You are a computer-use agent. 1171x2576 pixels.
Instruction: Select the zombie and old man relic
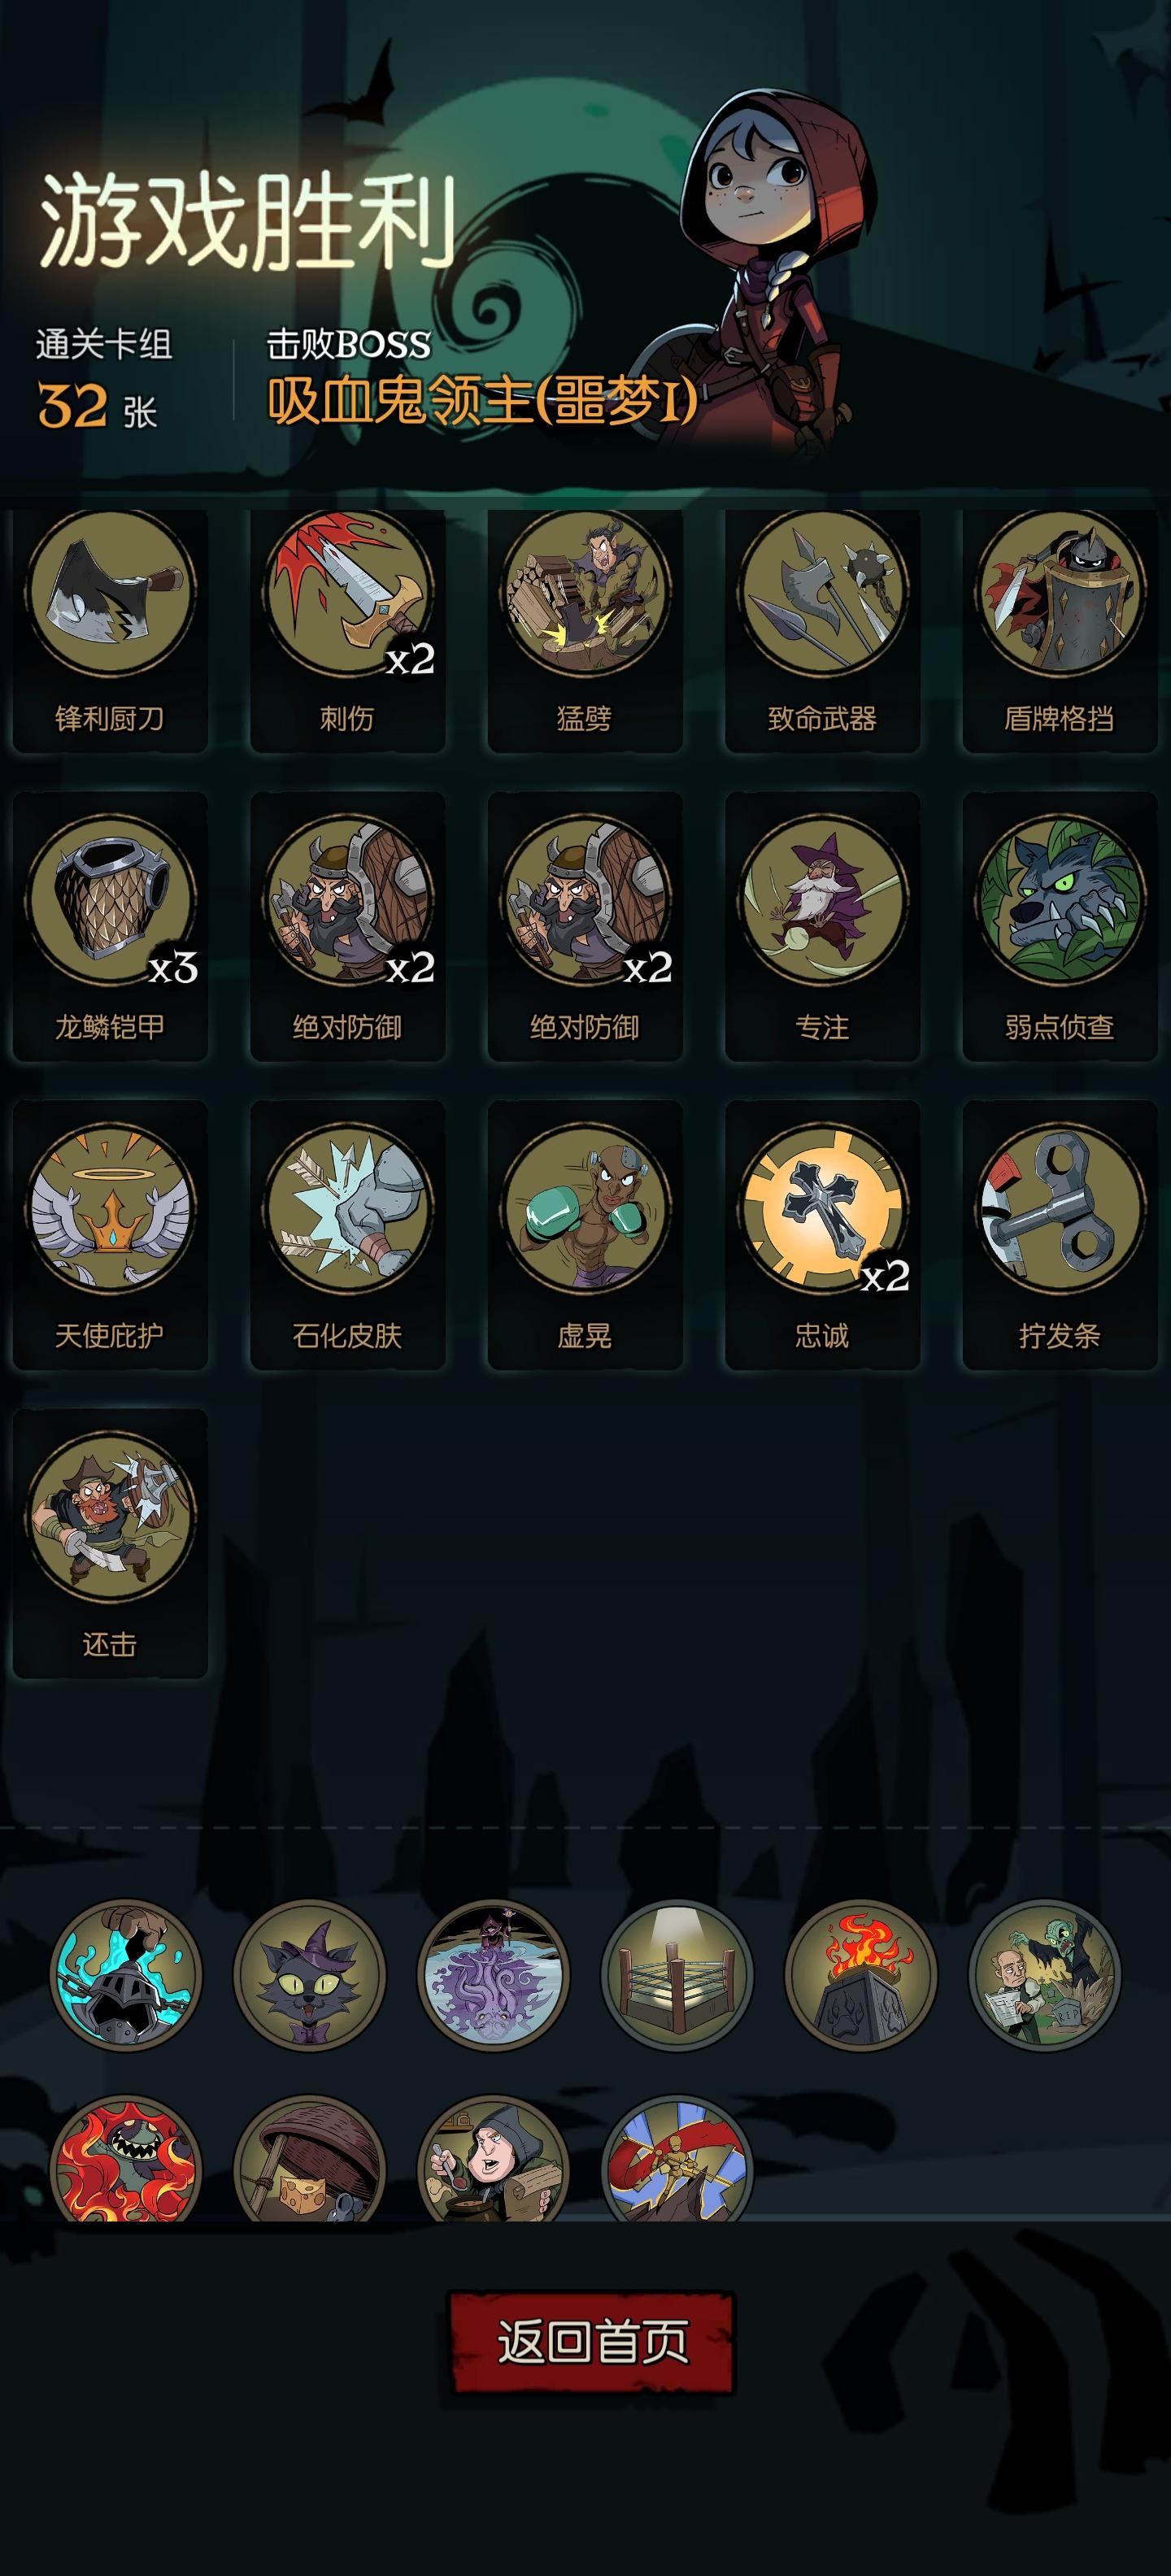click(1045, 1975)
